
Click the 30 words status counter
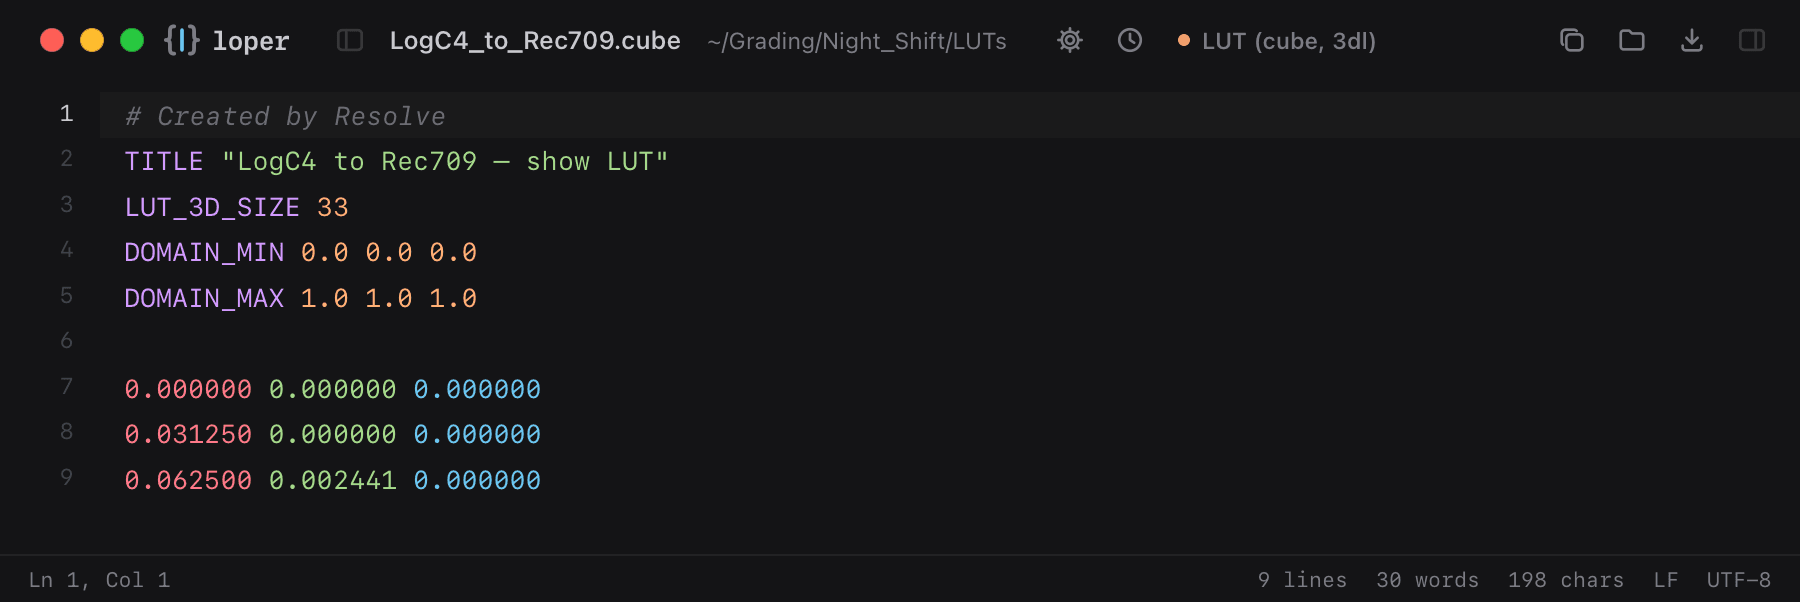[1427, 580]
